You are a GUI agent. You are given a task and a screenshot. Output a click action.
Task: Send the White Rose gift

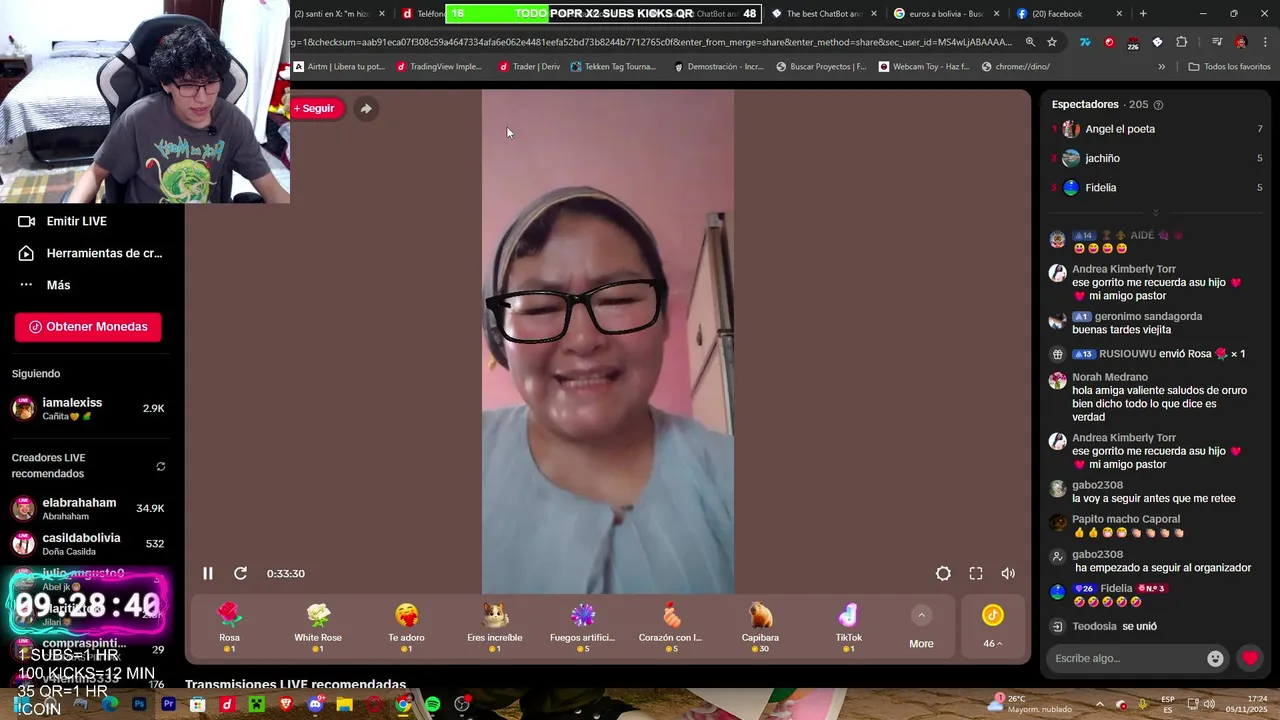click(318, 628)
